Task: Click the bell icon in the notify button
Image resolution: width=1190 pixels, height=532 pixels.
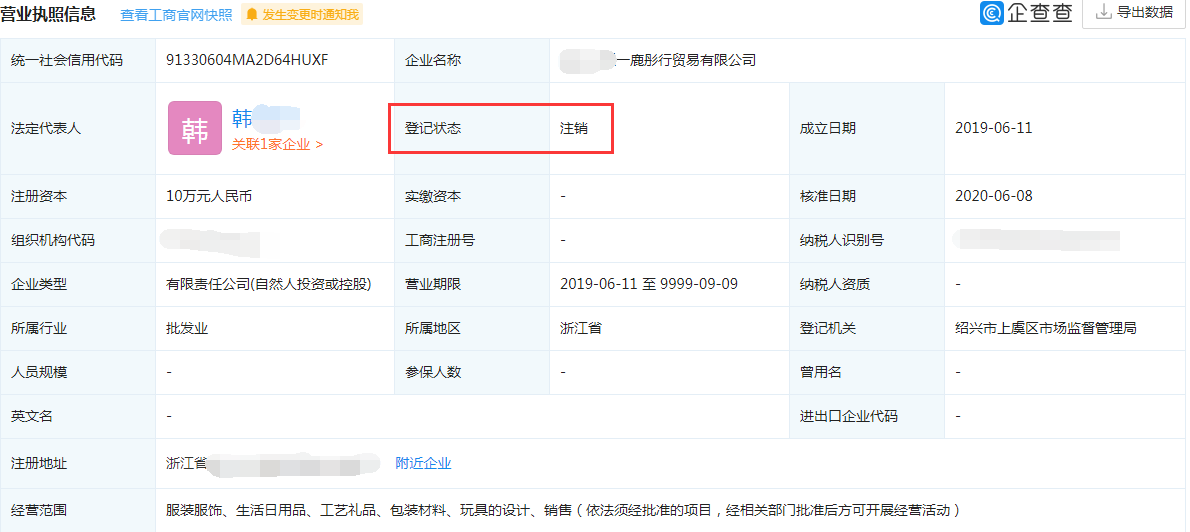Action: tap(252, 14)
